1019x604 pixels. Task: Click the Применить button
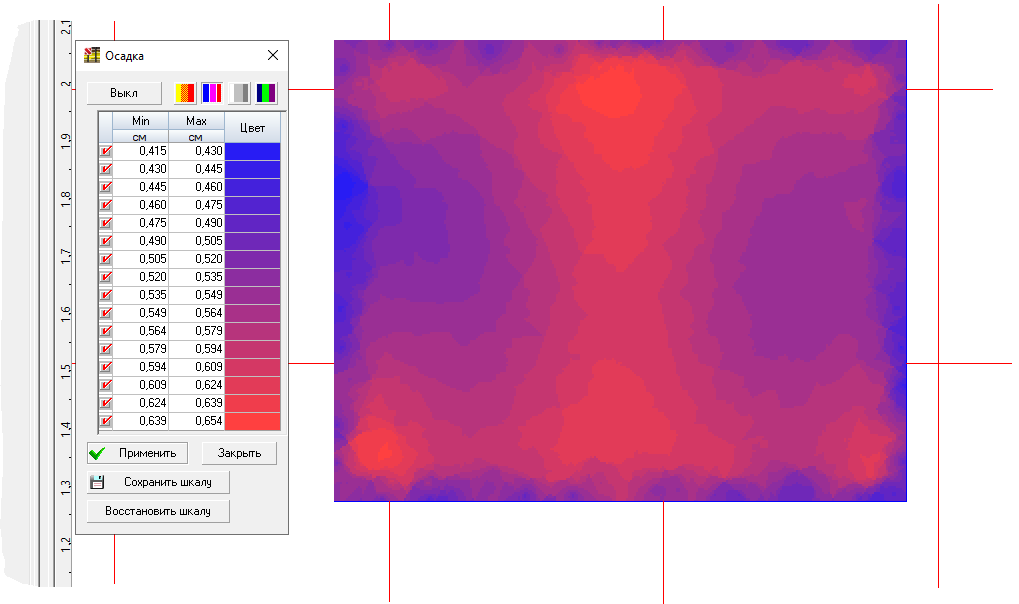[137, 453]
